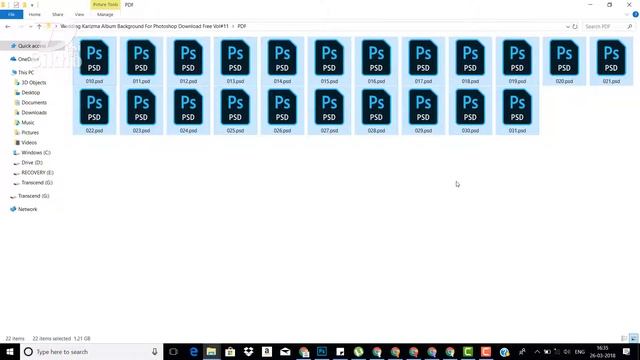
Task: Select the 024.psd file icon
Action: click(188, 107)
